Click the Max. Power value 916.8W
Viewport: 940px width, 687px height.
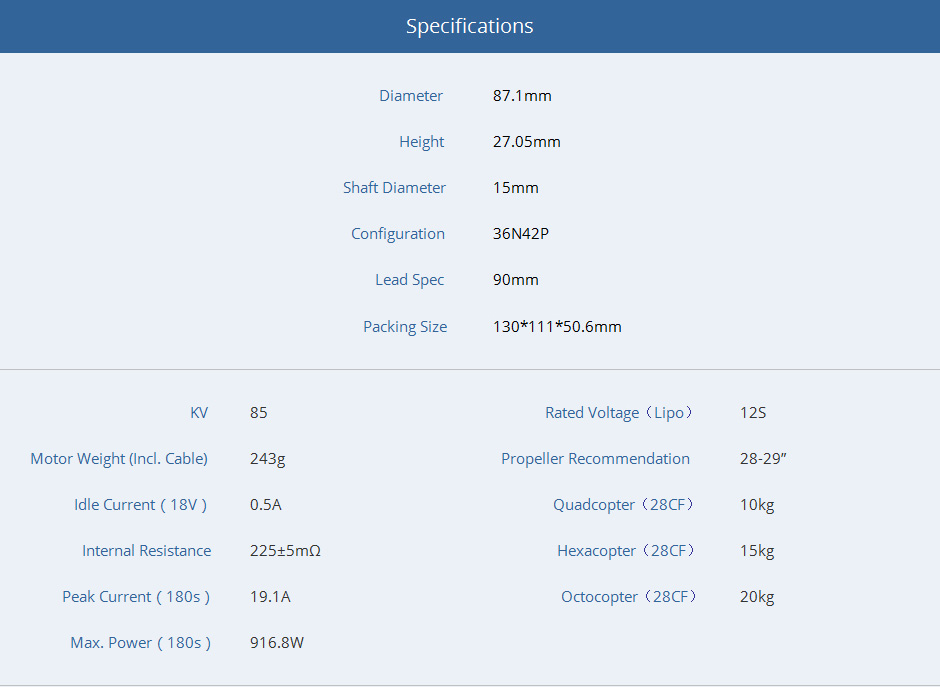[277, 643]
